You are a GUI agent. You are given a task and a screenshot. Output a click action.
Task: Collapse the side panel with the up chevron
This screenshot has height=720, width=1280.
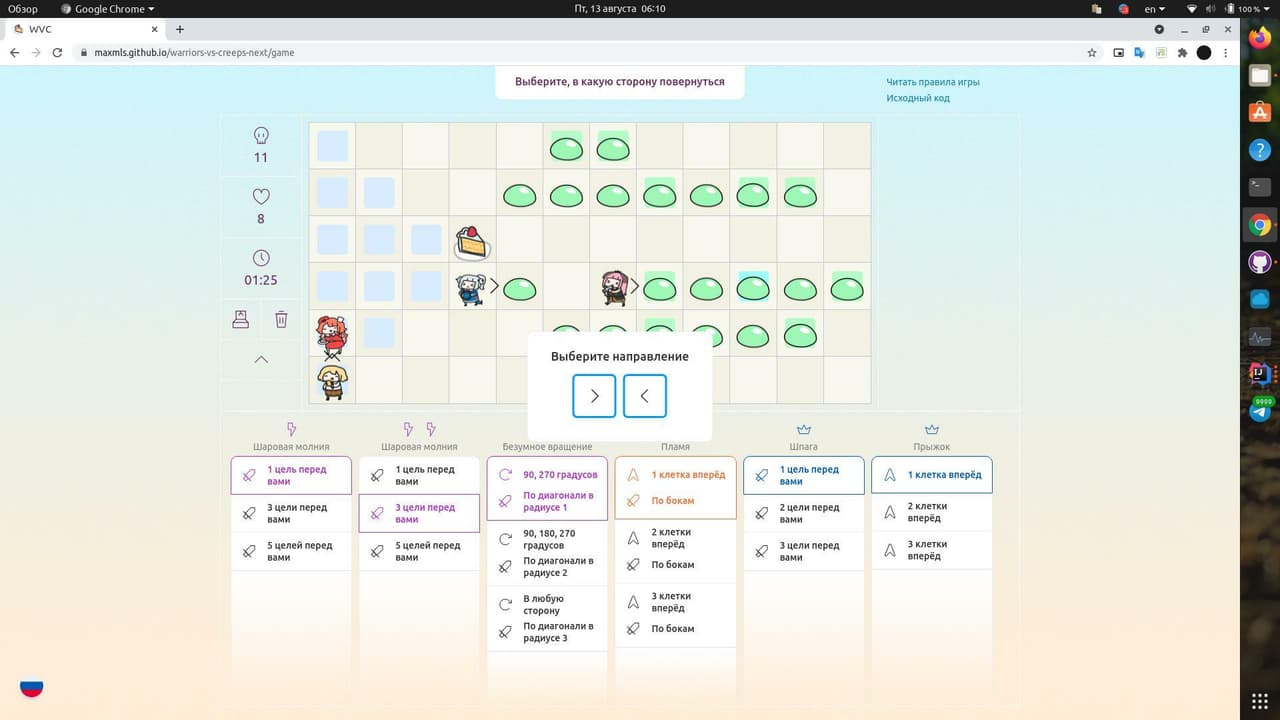click(x=261, y=359)
